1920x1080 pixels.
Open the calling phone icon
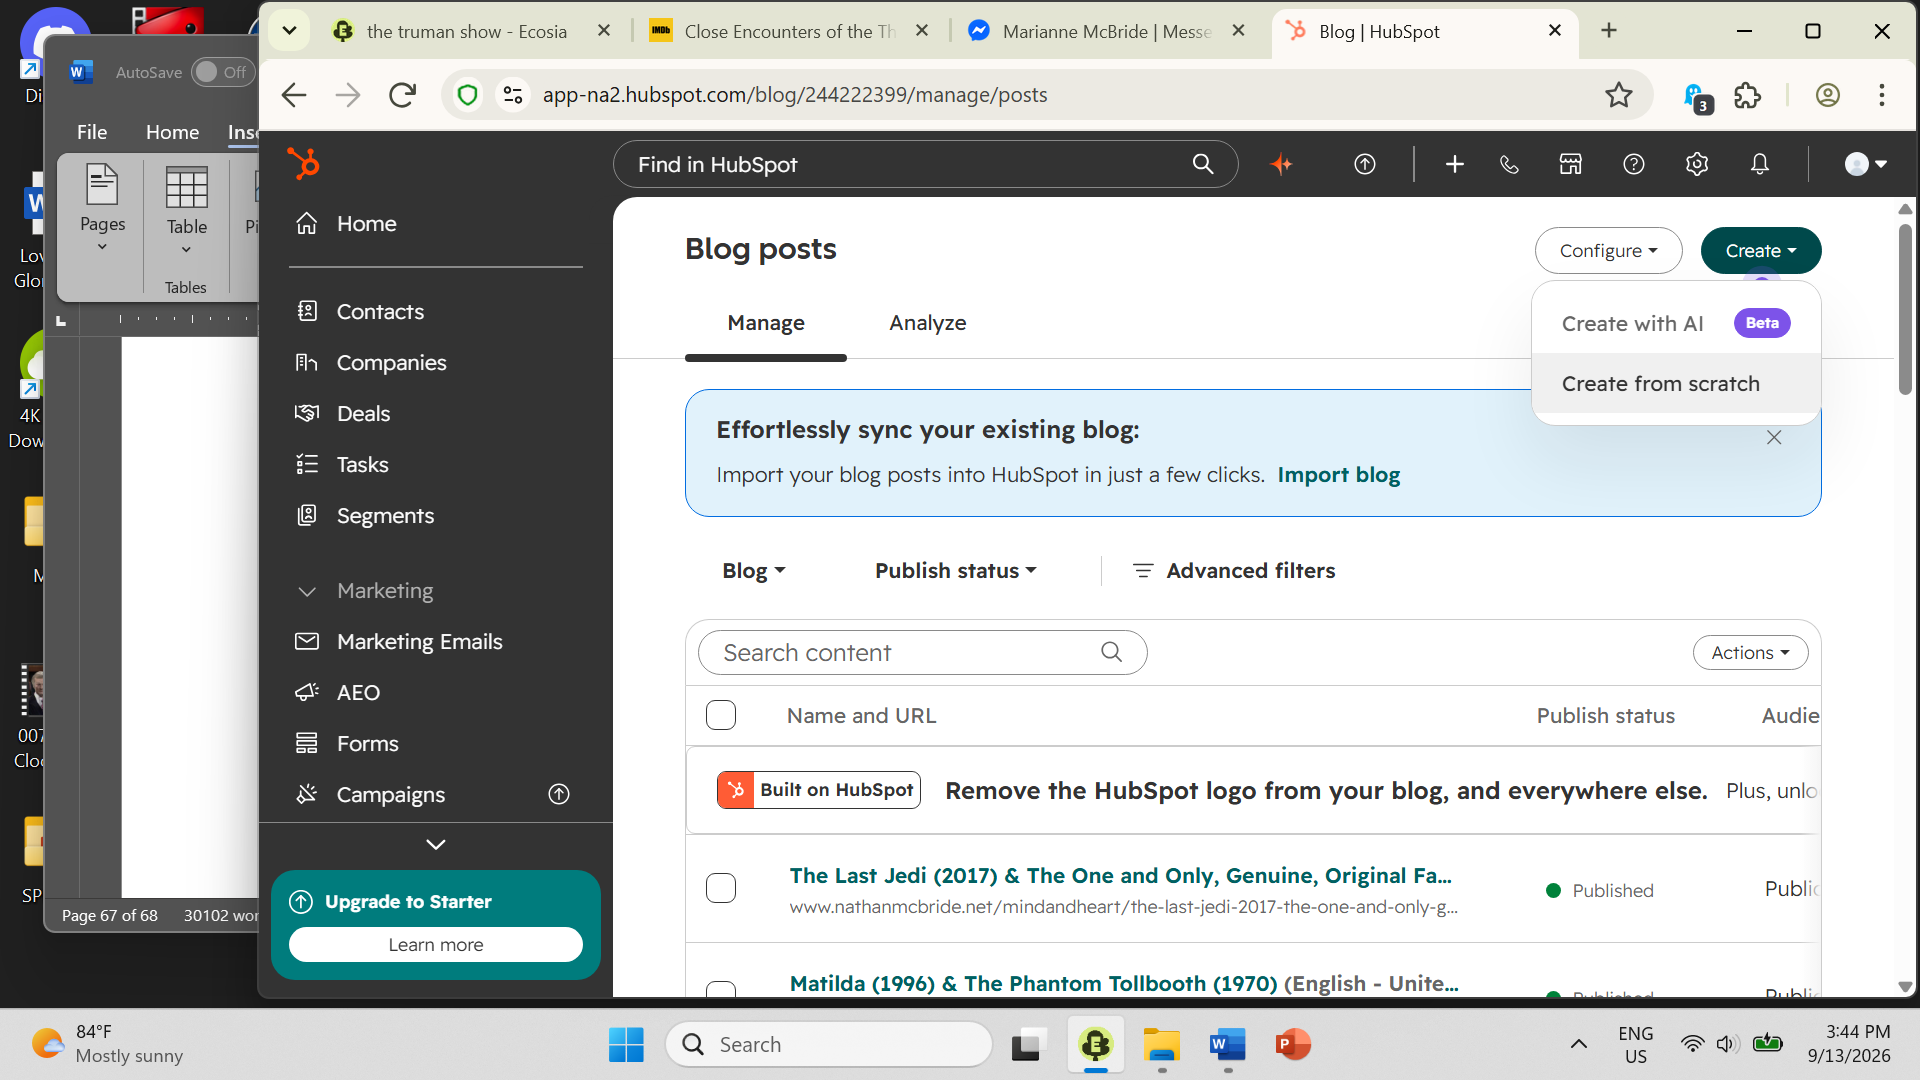(1510, 164)
